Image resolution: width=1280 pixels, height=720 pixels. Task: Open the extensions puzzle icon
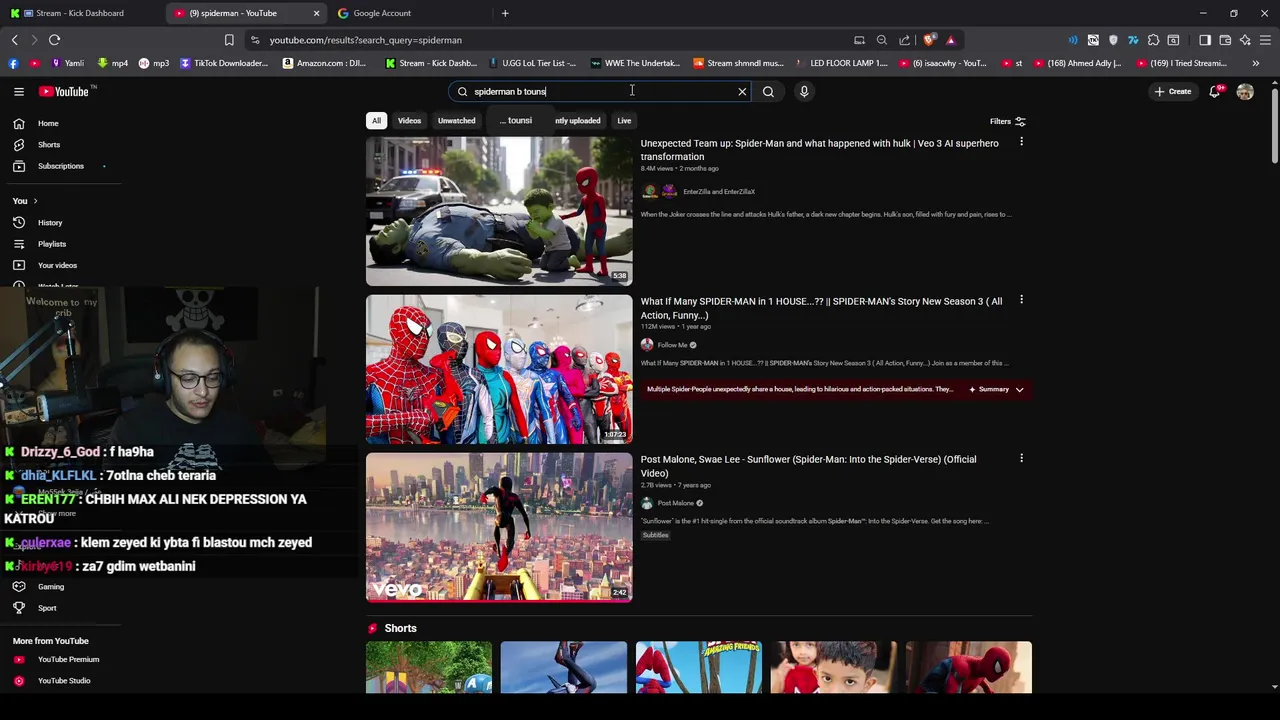(x=1153, y=40)
